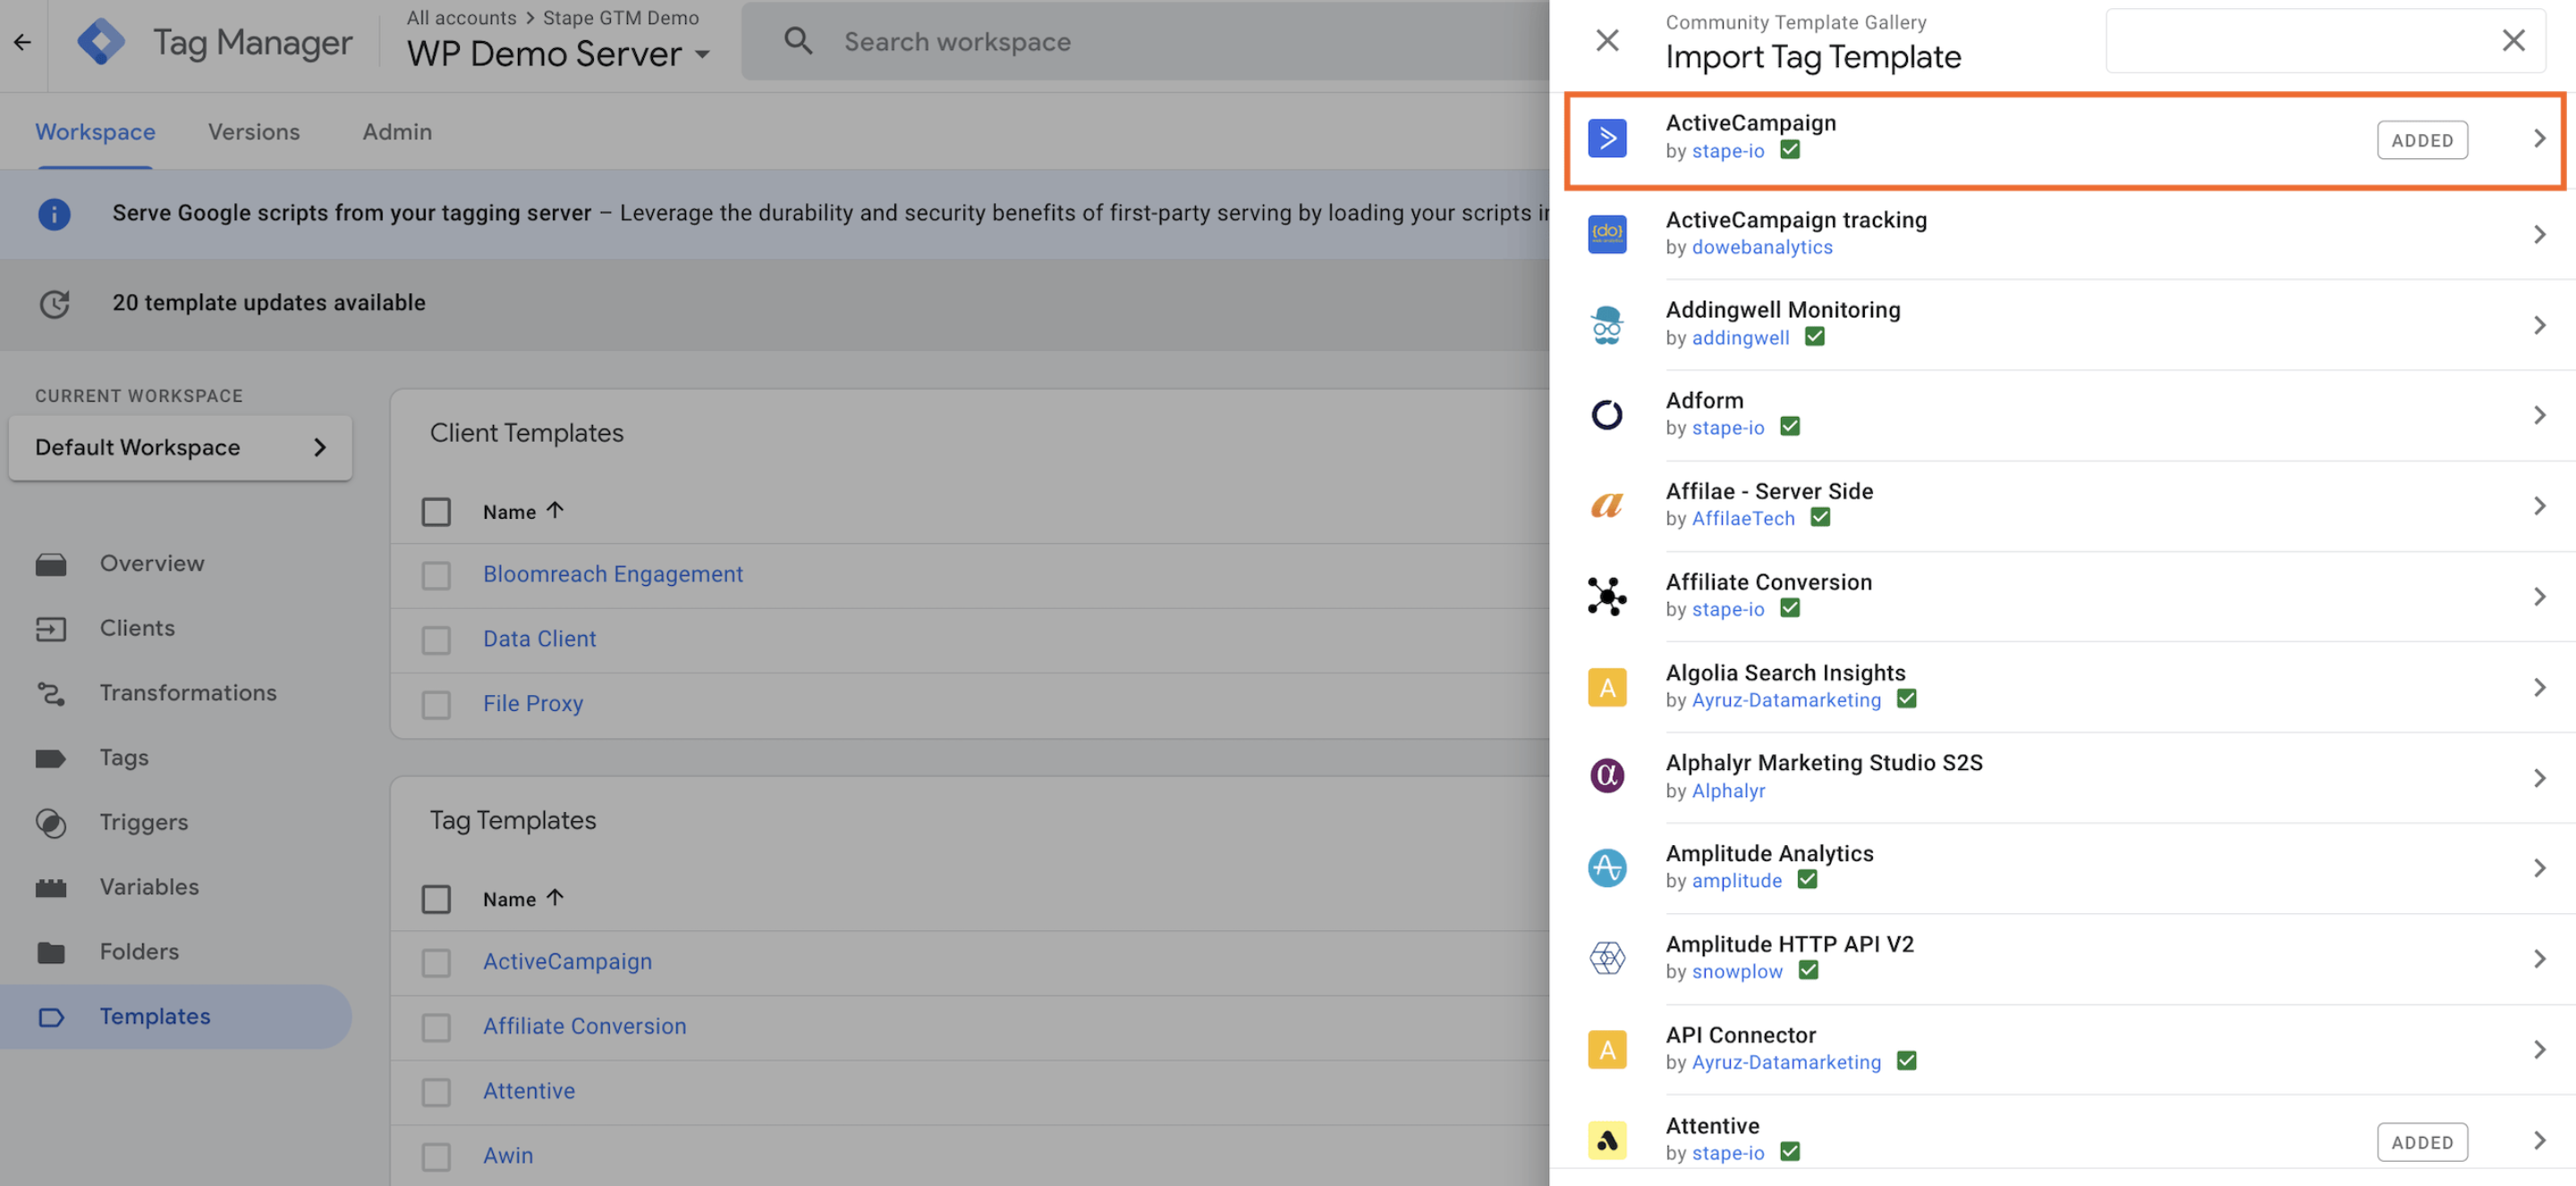Click the back arrow in Tag Manager header
The height and width of the screenshot is (1186, 2576).
[x=22, y=42]
